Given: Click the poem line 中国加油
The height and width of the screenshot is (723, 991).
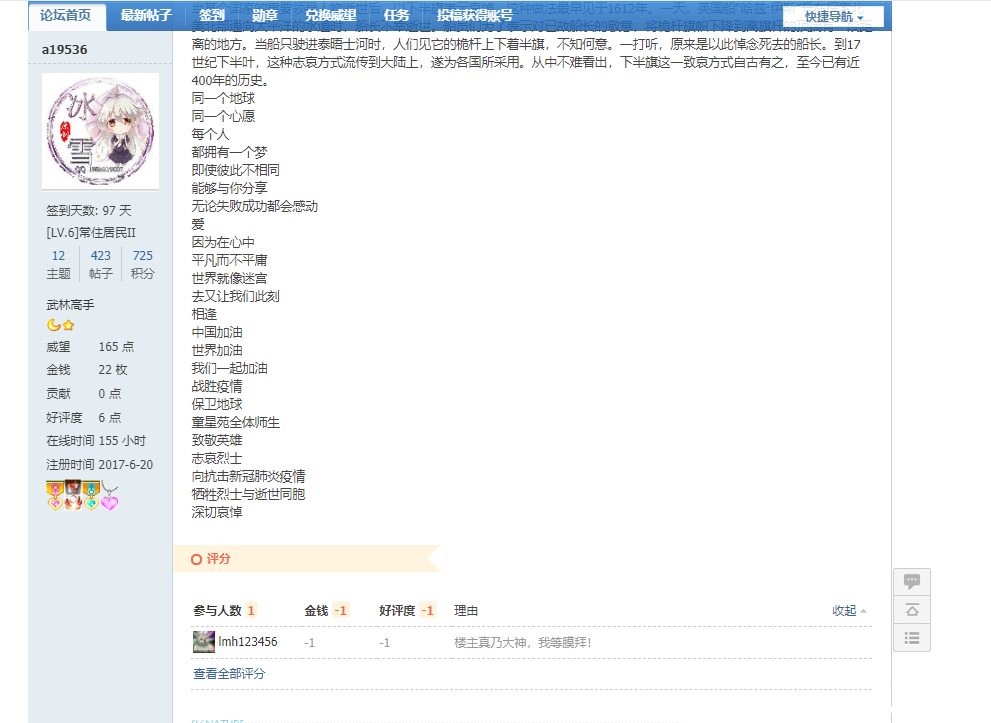Looking at the screenshot, I should [217, 332].
